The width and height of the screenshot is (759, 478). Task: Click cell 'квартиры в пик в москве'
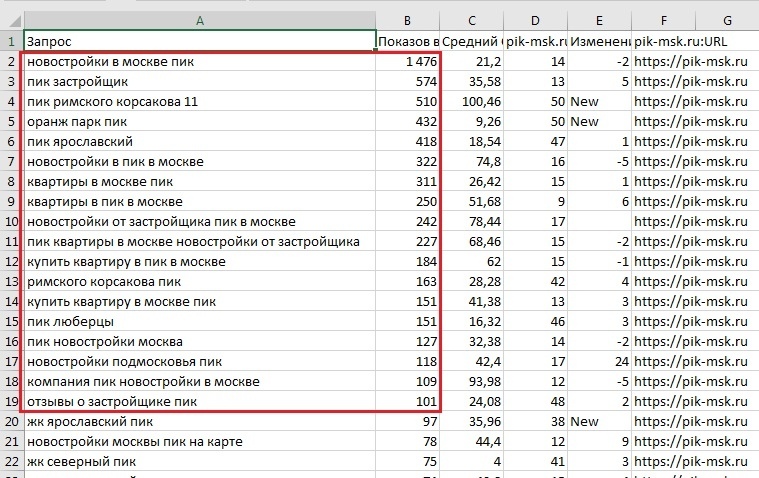pos(200,201)
